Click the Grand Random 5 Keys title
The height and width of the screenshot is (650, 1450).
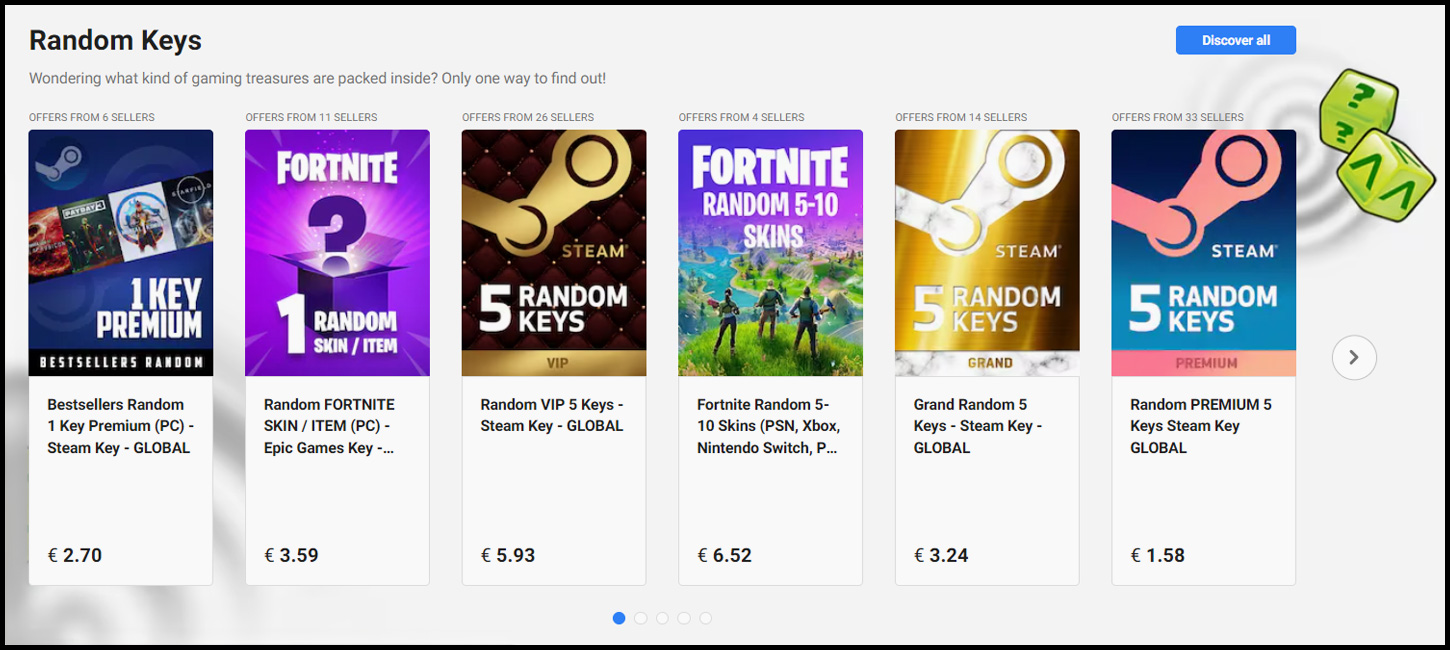click(977, 426)
